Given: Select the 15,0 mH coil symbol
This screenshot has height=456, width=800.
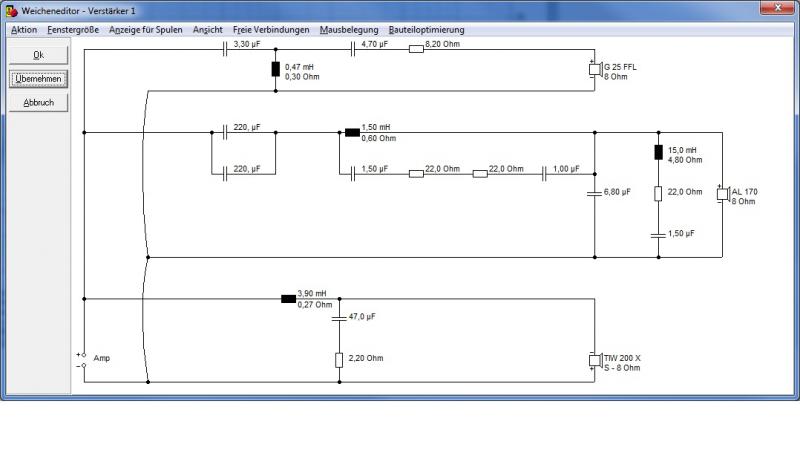Looking at the screenshot, I should (658, 152).
